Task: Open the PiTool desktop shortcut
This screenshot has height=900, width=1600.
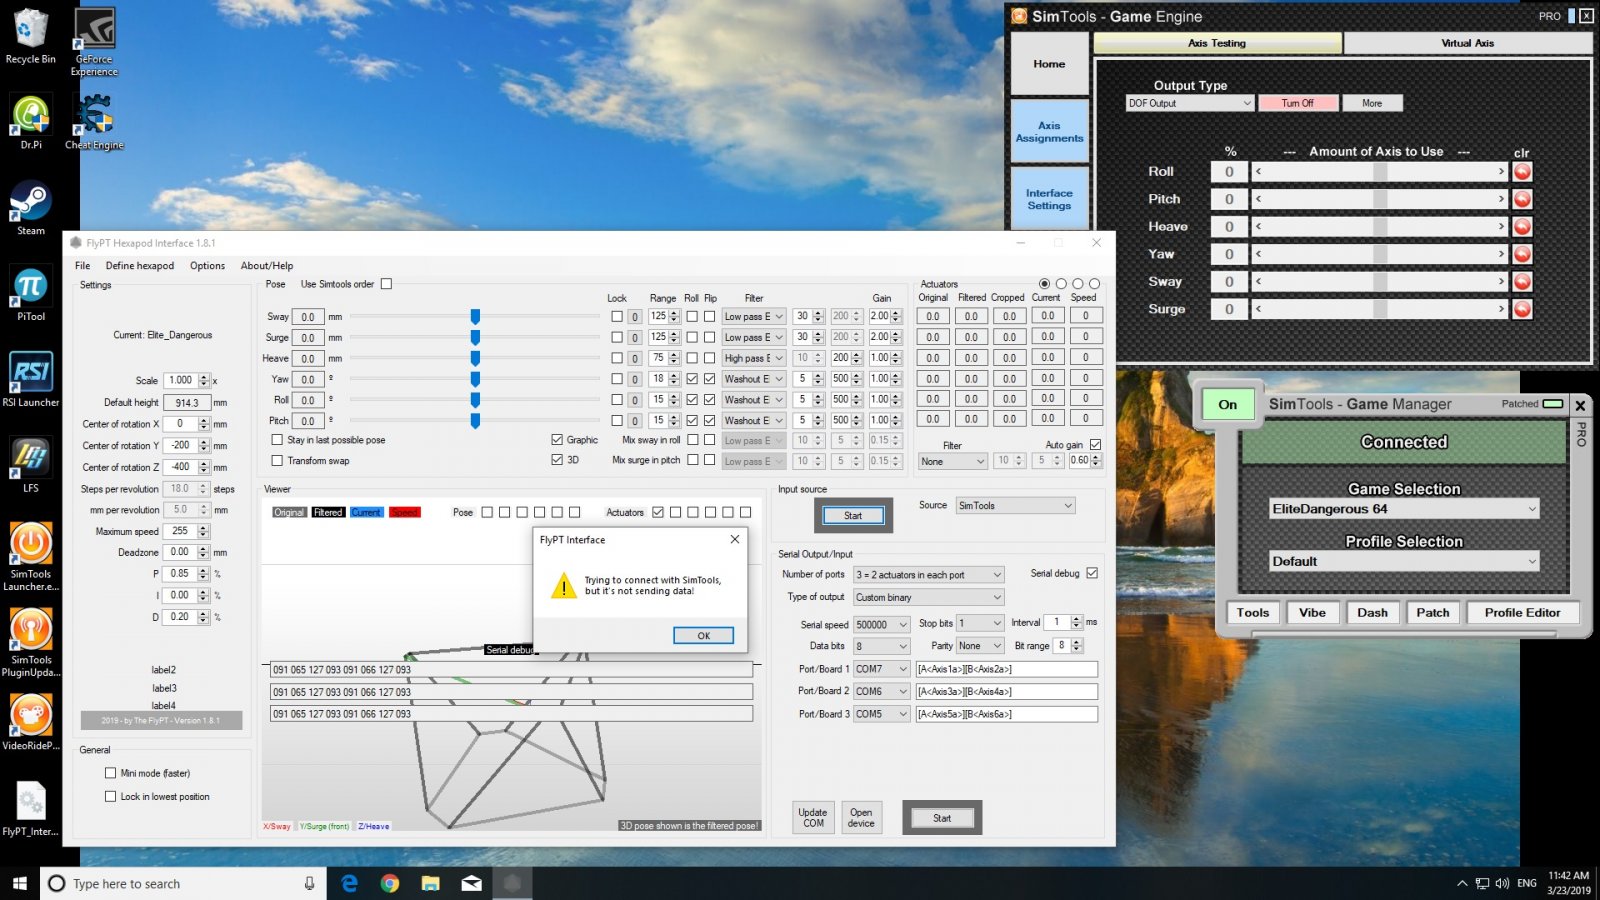Action: (30, 289)
